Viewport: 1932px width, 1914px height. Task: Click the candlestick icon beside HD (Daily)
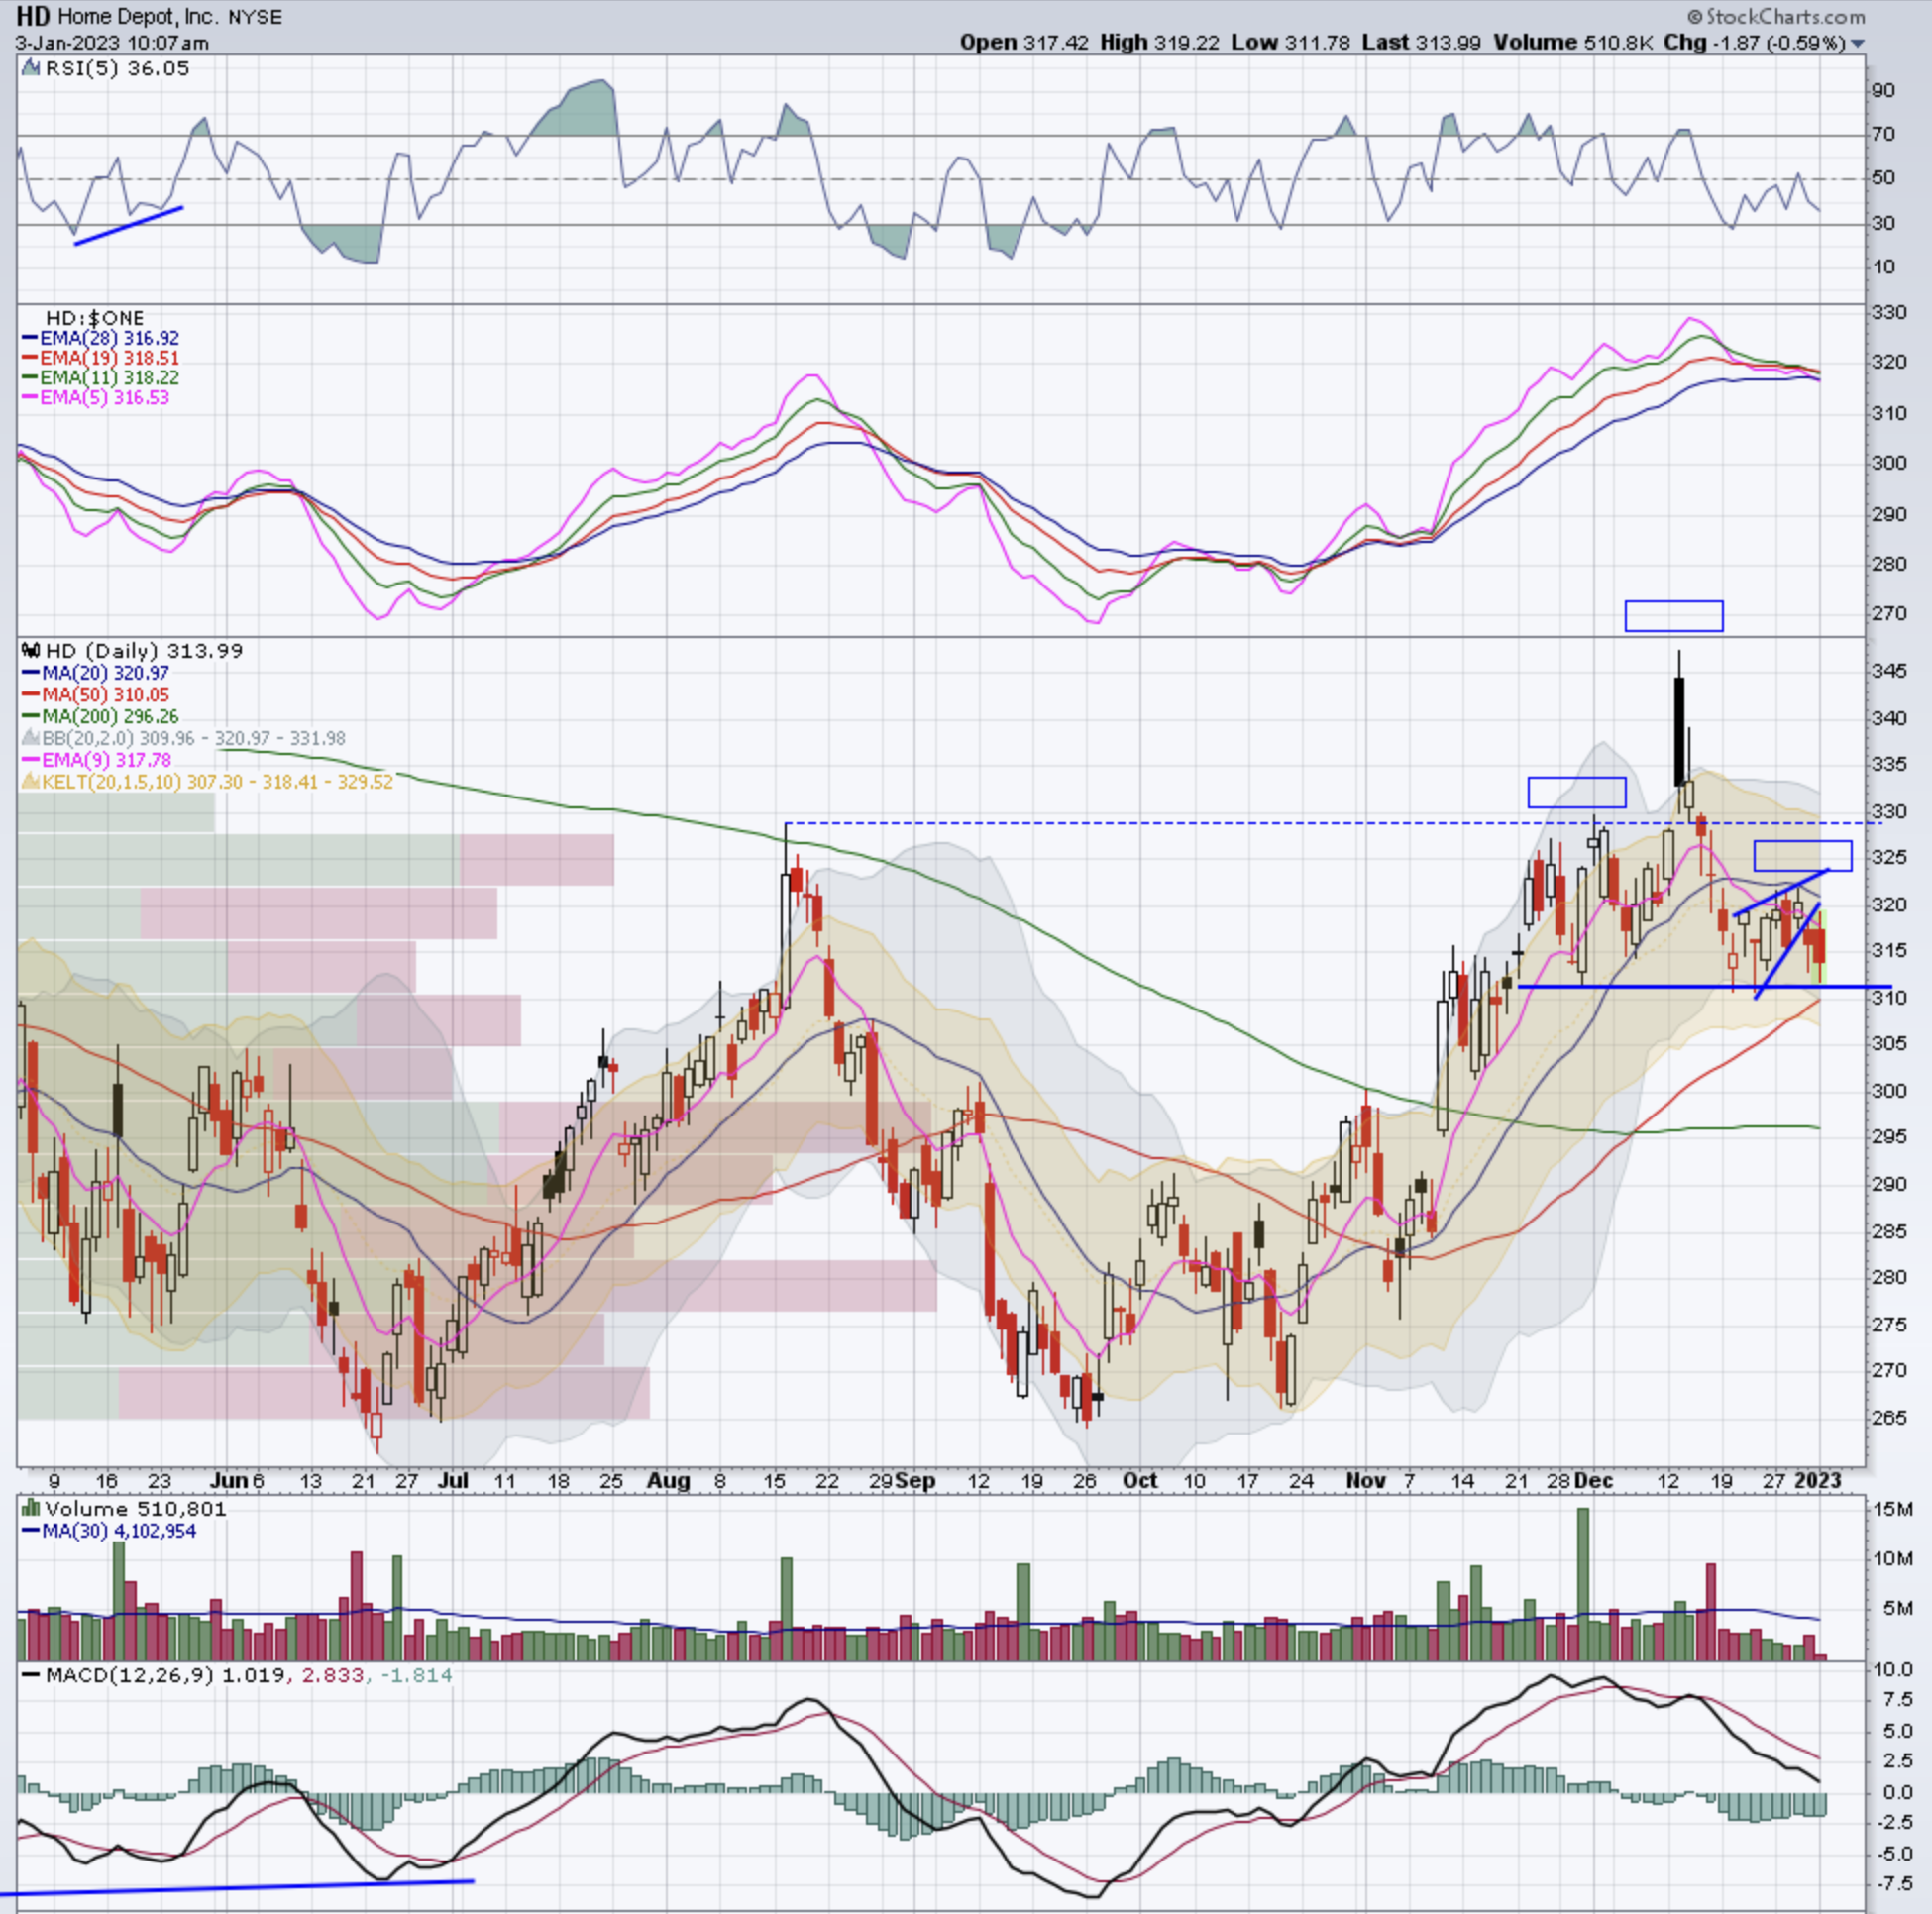pyautogui.click(x=32, y=650)
